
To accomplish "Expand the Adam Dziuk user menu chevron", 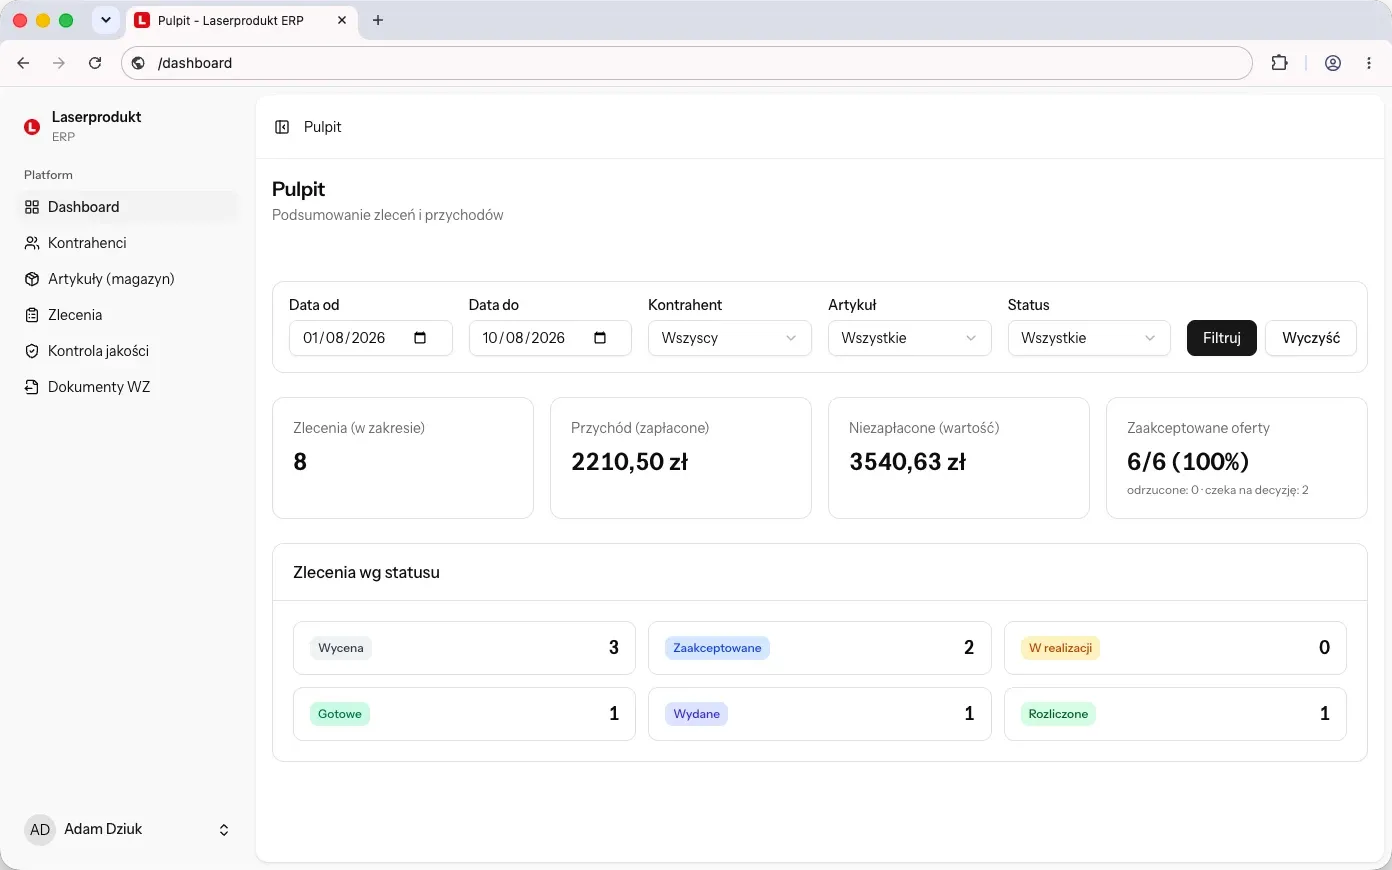I will tap(224, 830).
